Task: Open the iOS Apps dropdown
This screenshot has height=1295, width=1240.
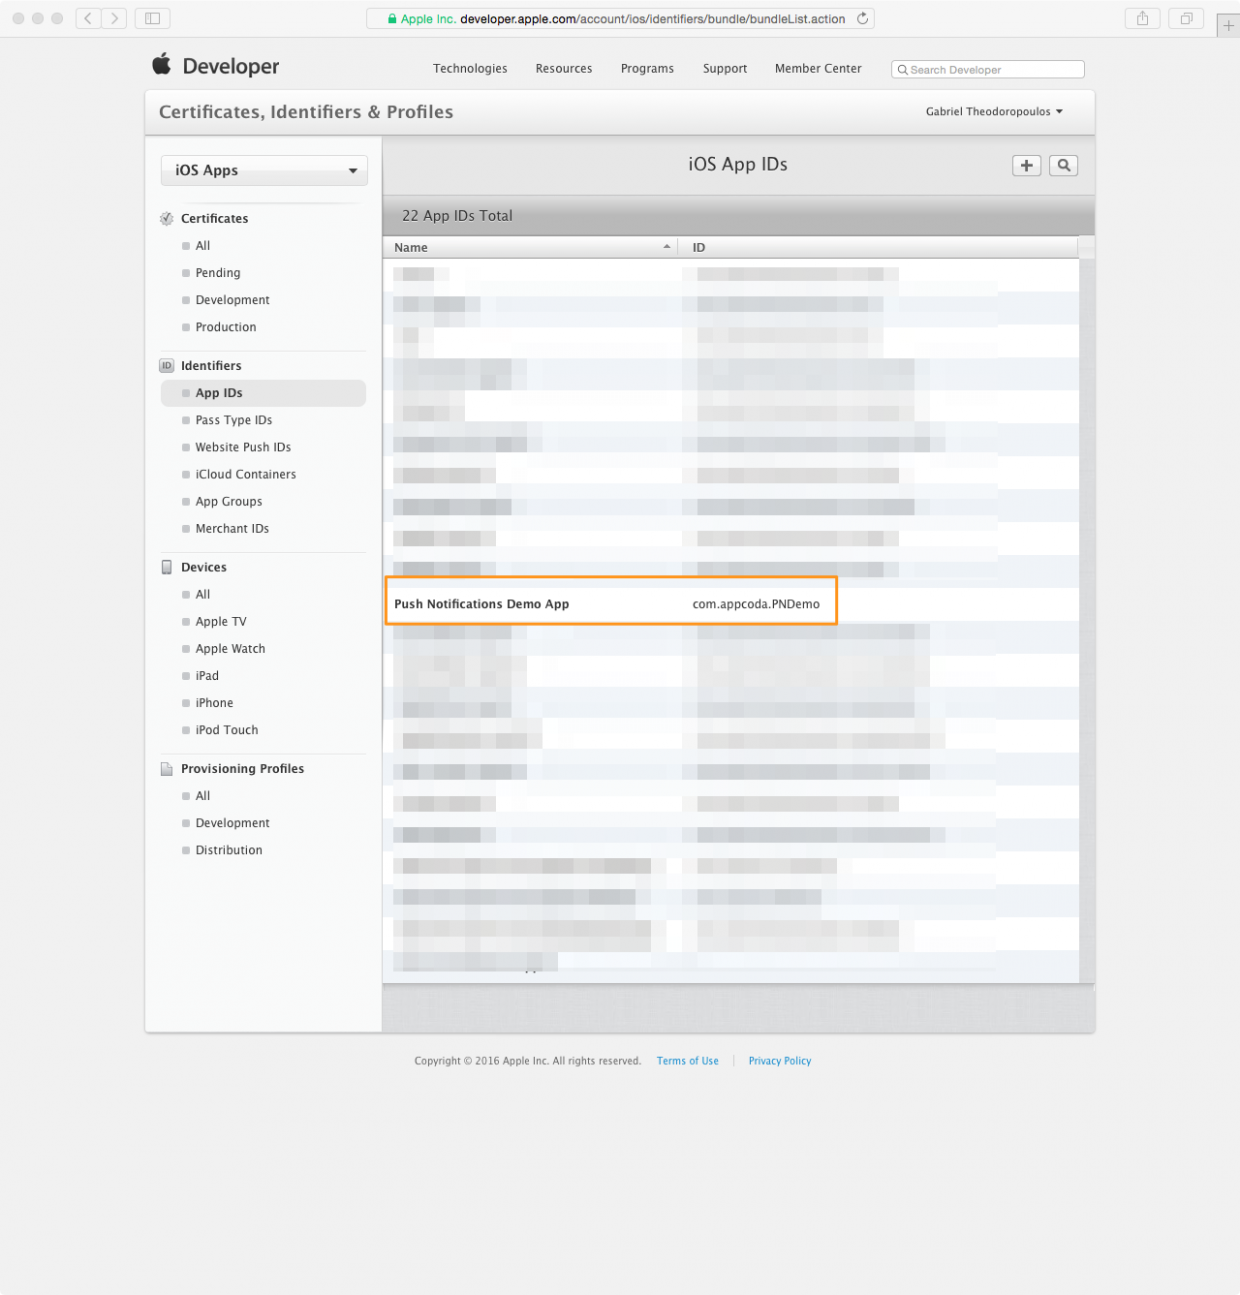Action: tap(263, 170)
